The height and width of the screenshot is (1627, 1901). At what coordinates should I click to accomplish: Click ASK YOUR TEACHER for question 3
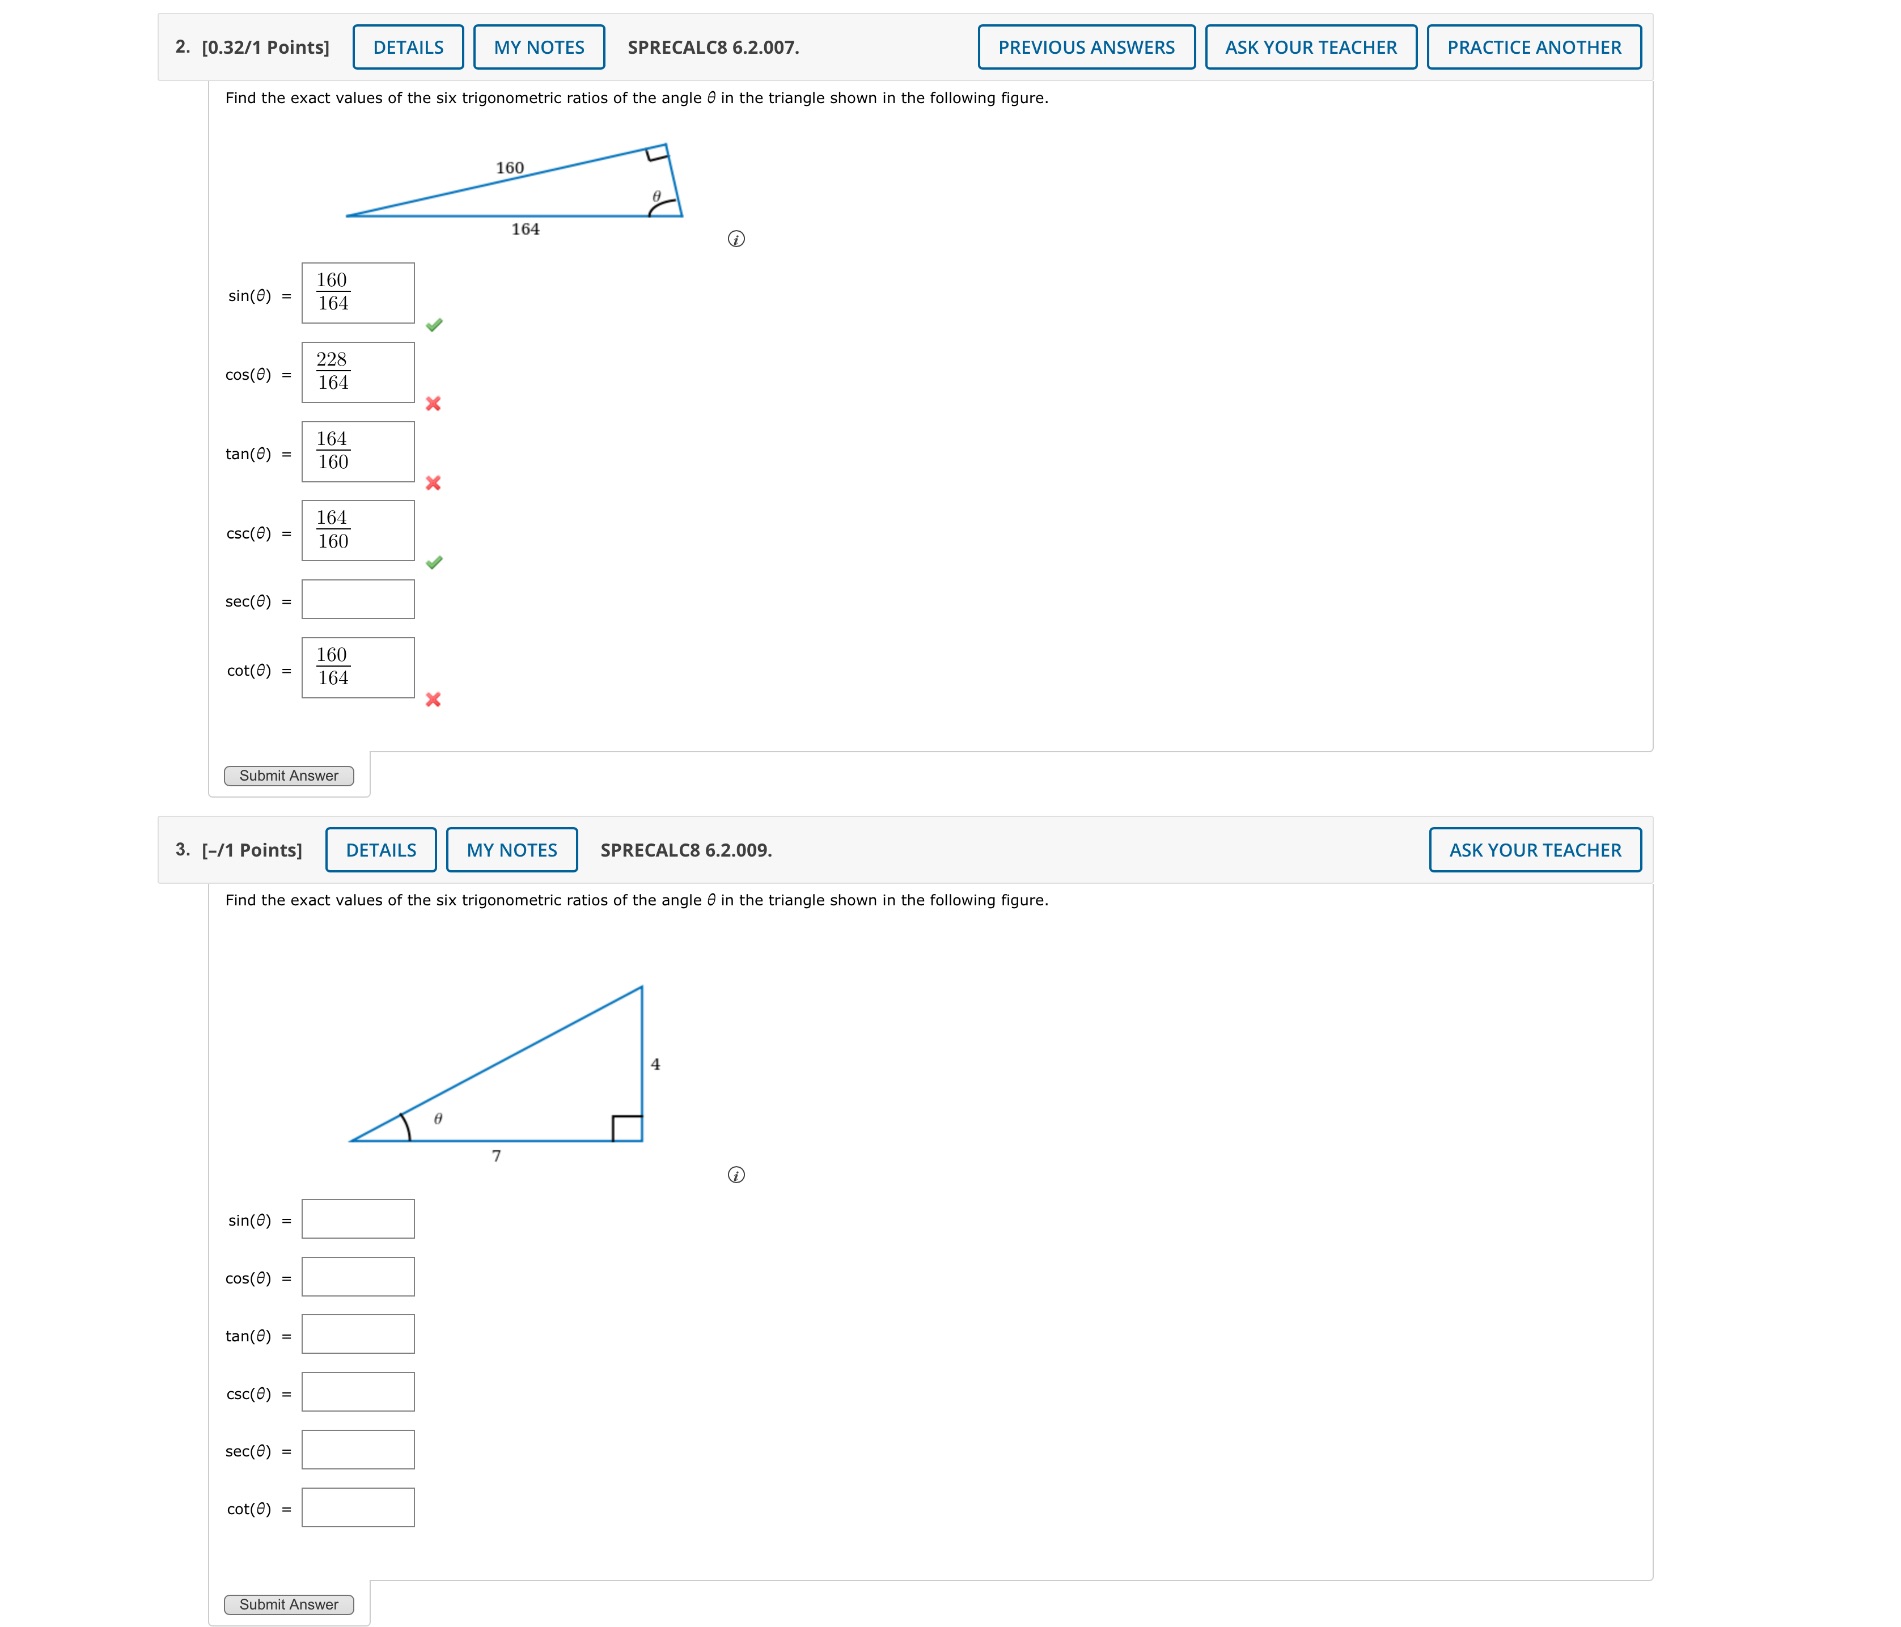point(1535,850)
